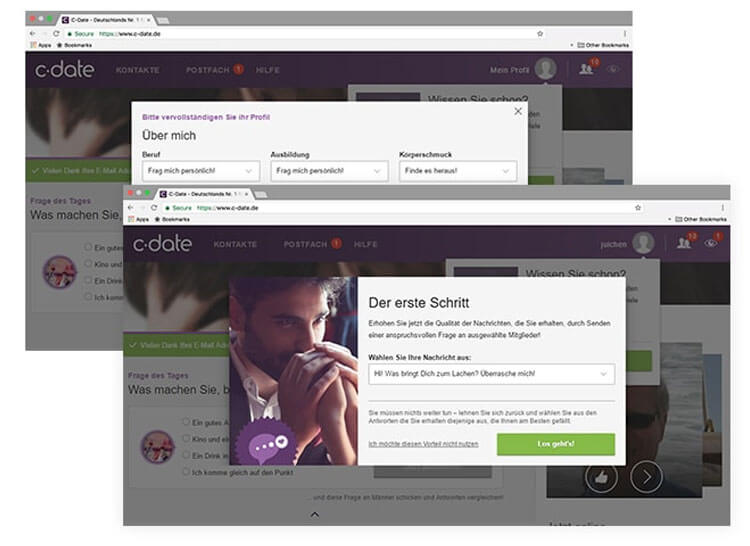Image resolution: width=750 pixels, height=546 pixels.
Task: Select 'Ein gutes' radio option in front window
Action: [187, 422]
